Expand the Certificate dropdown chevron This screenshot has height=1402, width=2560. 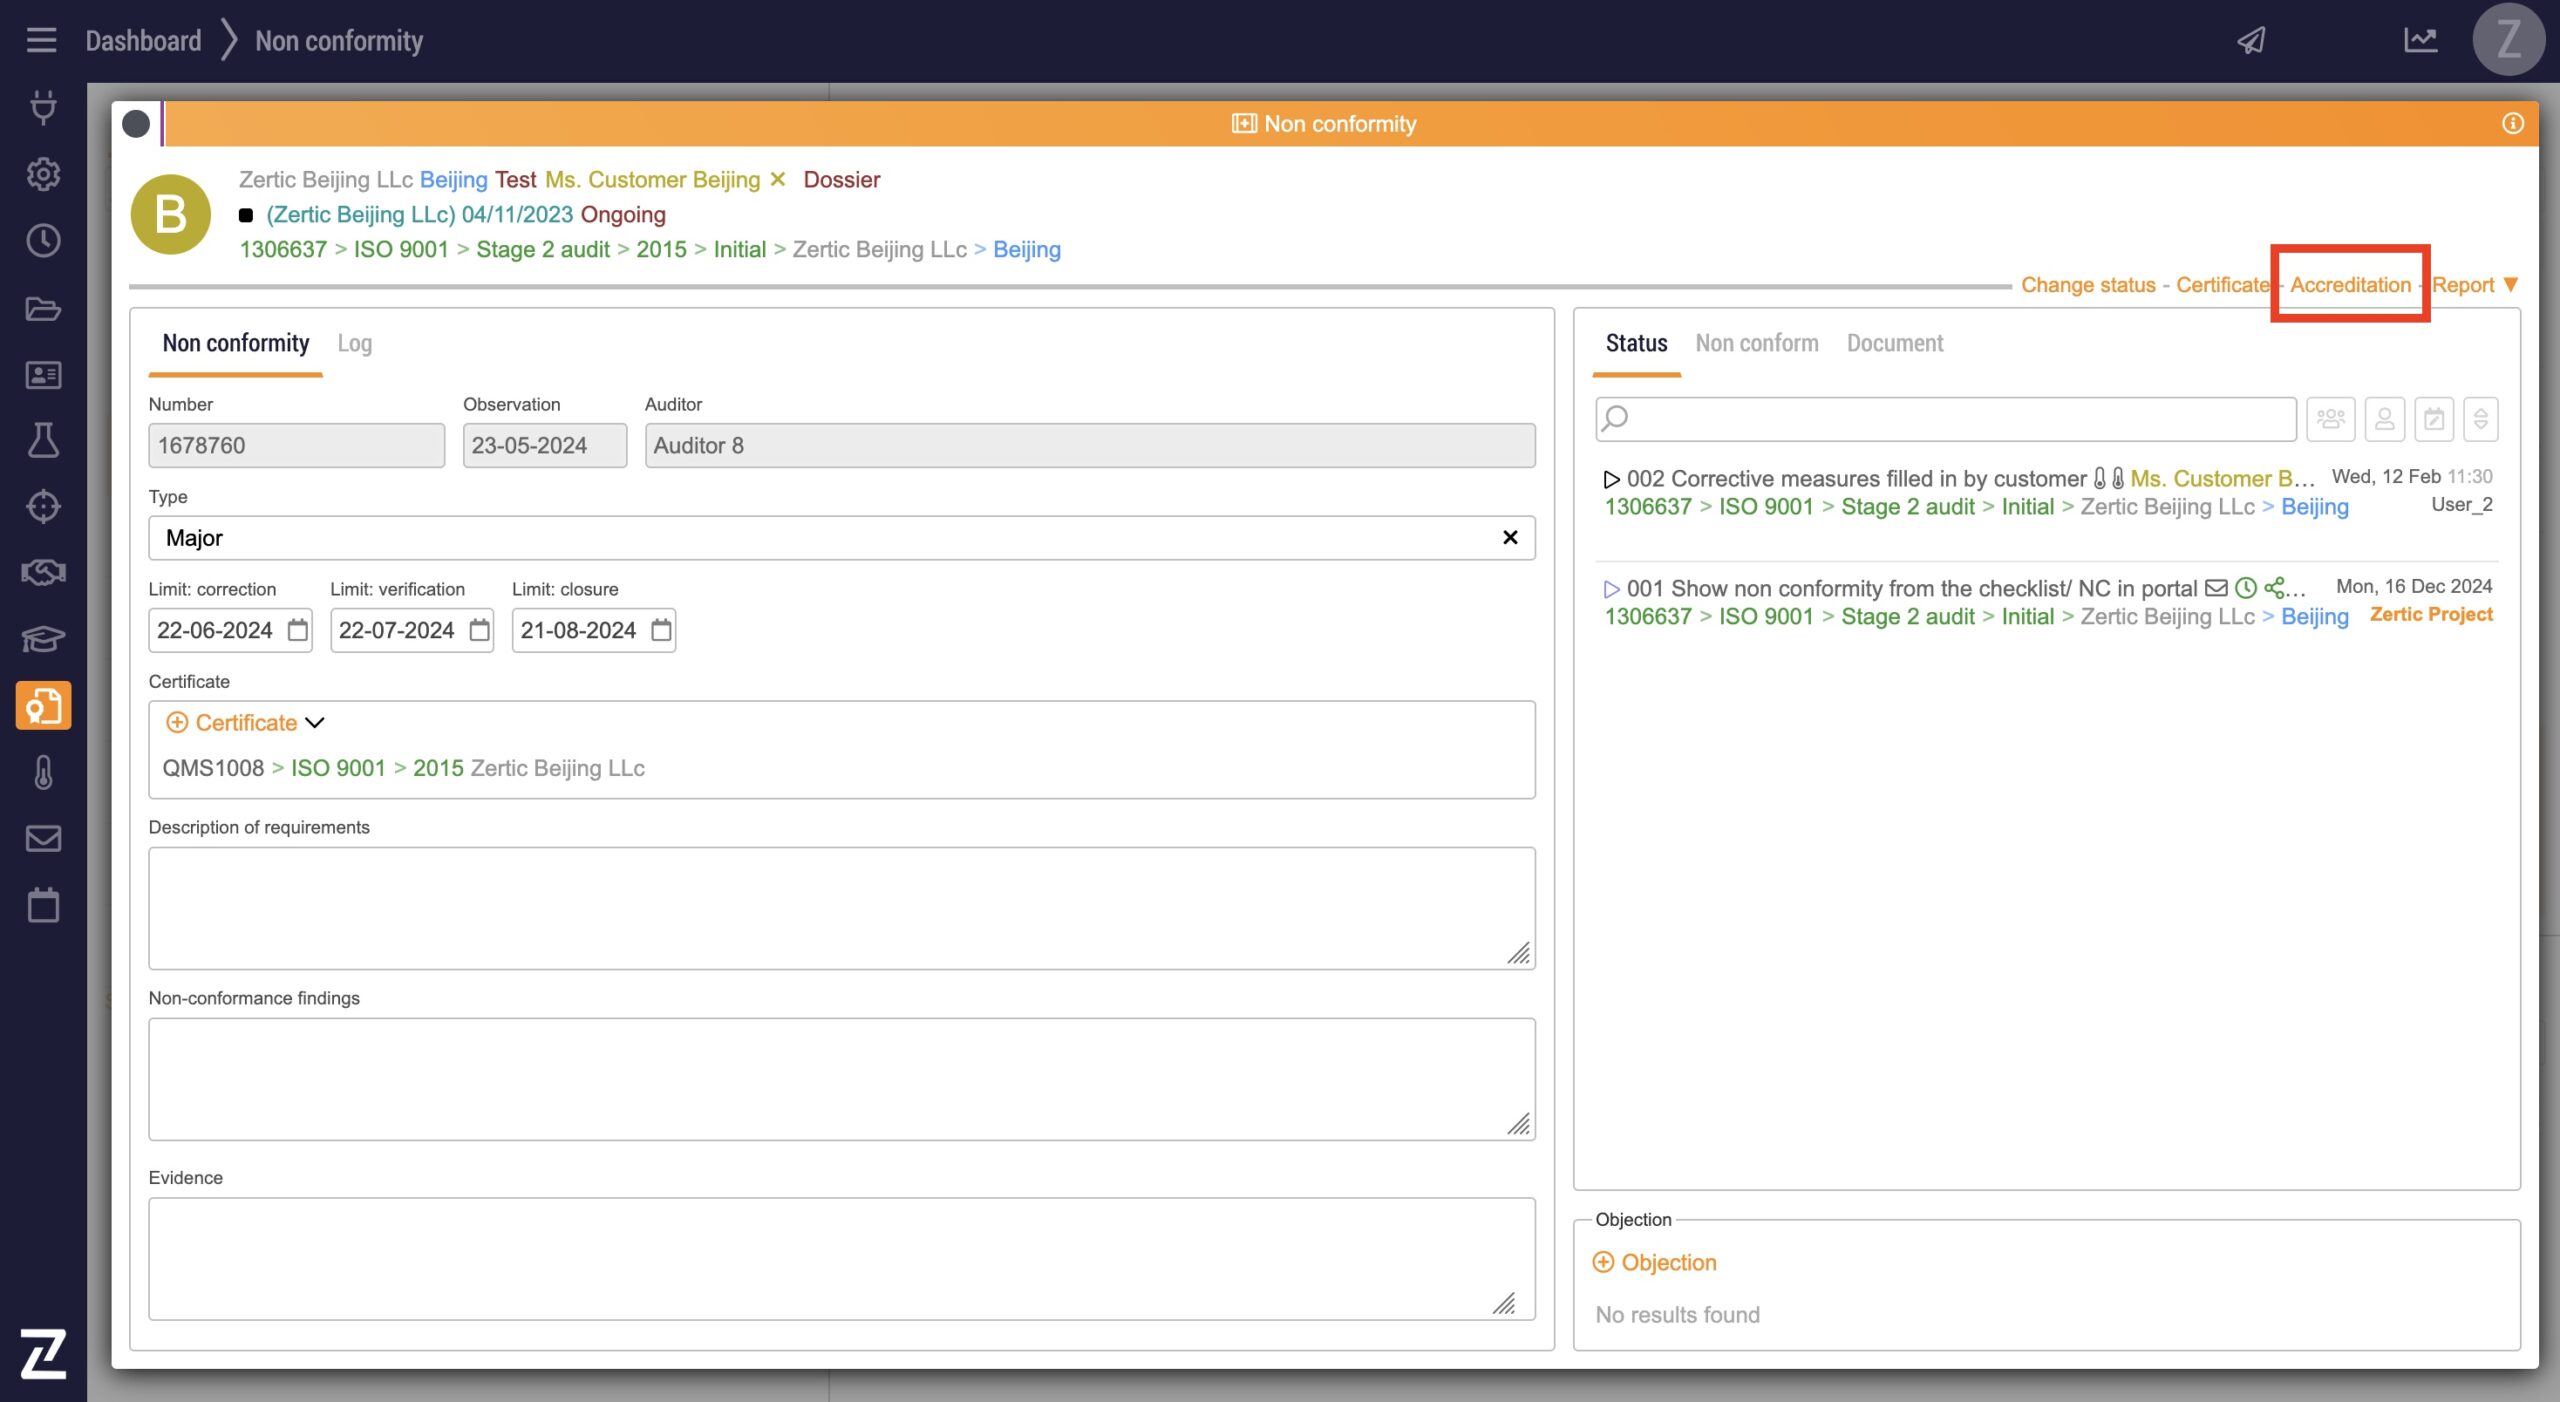(315, 722)
